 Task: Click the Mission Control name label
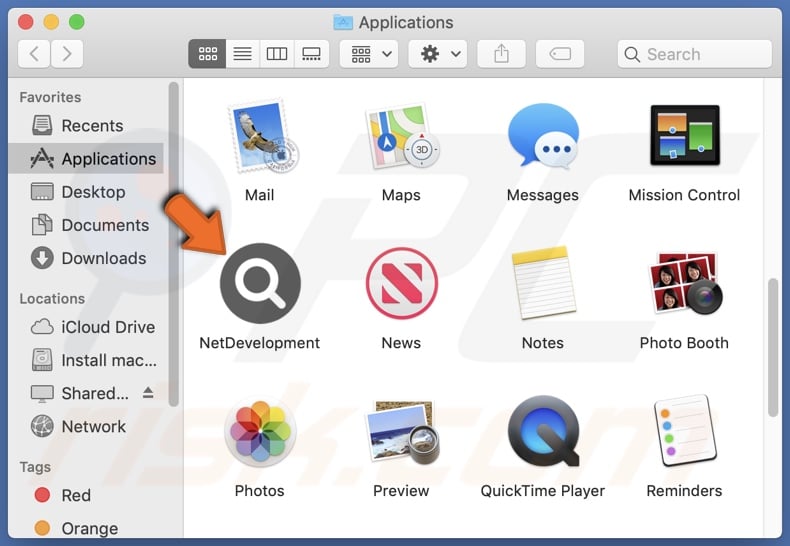pyautogui.click(x=684, y=195)
